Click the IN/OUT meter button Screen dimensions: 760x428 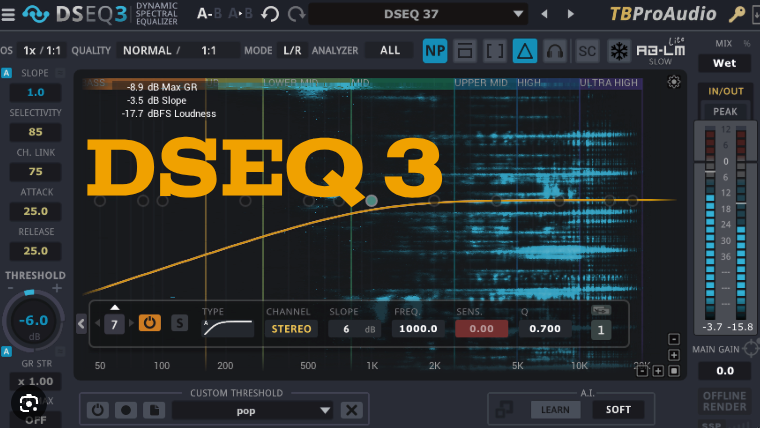tap(726, 91)
